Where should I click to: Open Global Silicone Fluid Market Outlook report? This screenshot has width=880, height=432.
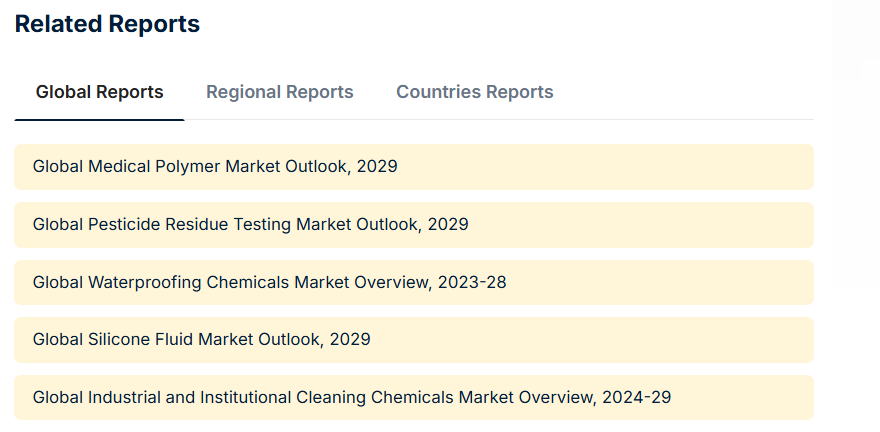pyautogui.click(x=201, y=339)
